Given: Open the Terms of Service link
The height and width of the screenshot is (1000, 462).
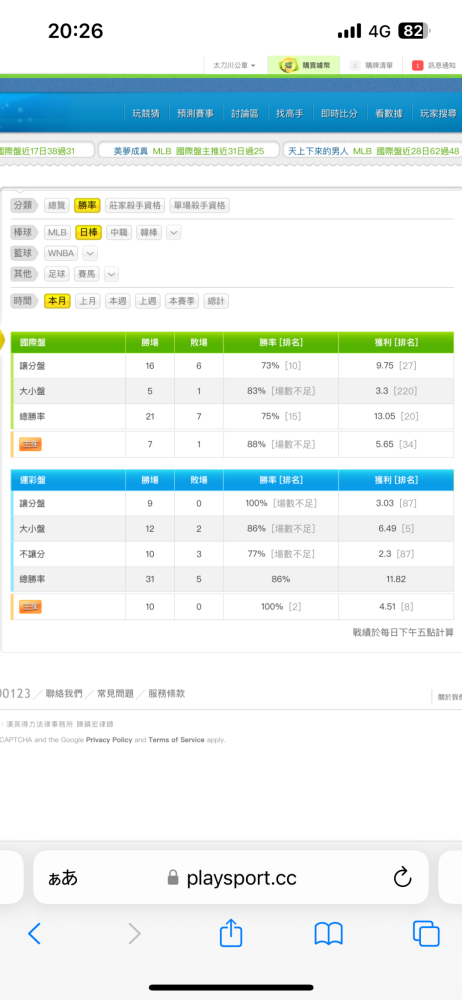Looking at the screenshot, I should point(177,740).
